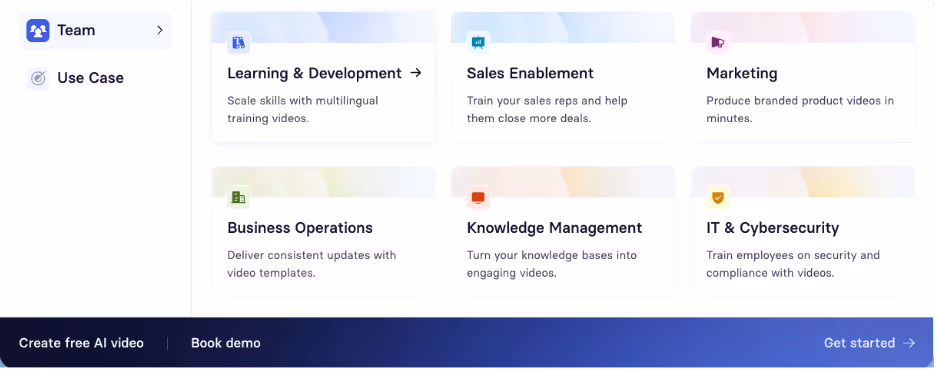This screenshot has width=936, height=369.
Task: Click text 'Train your sales reps and help'
Action: [x=547, y=100]
